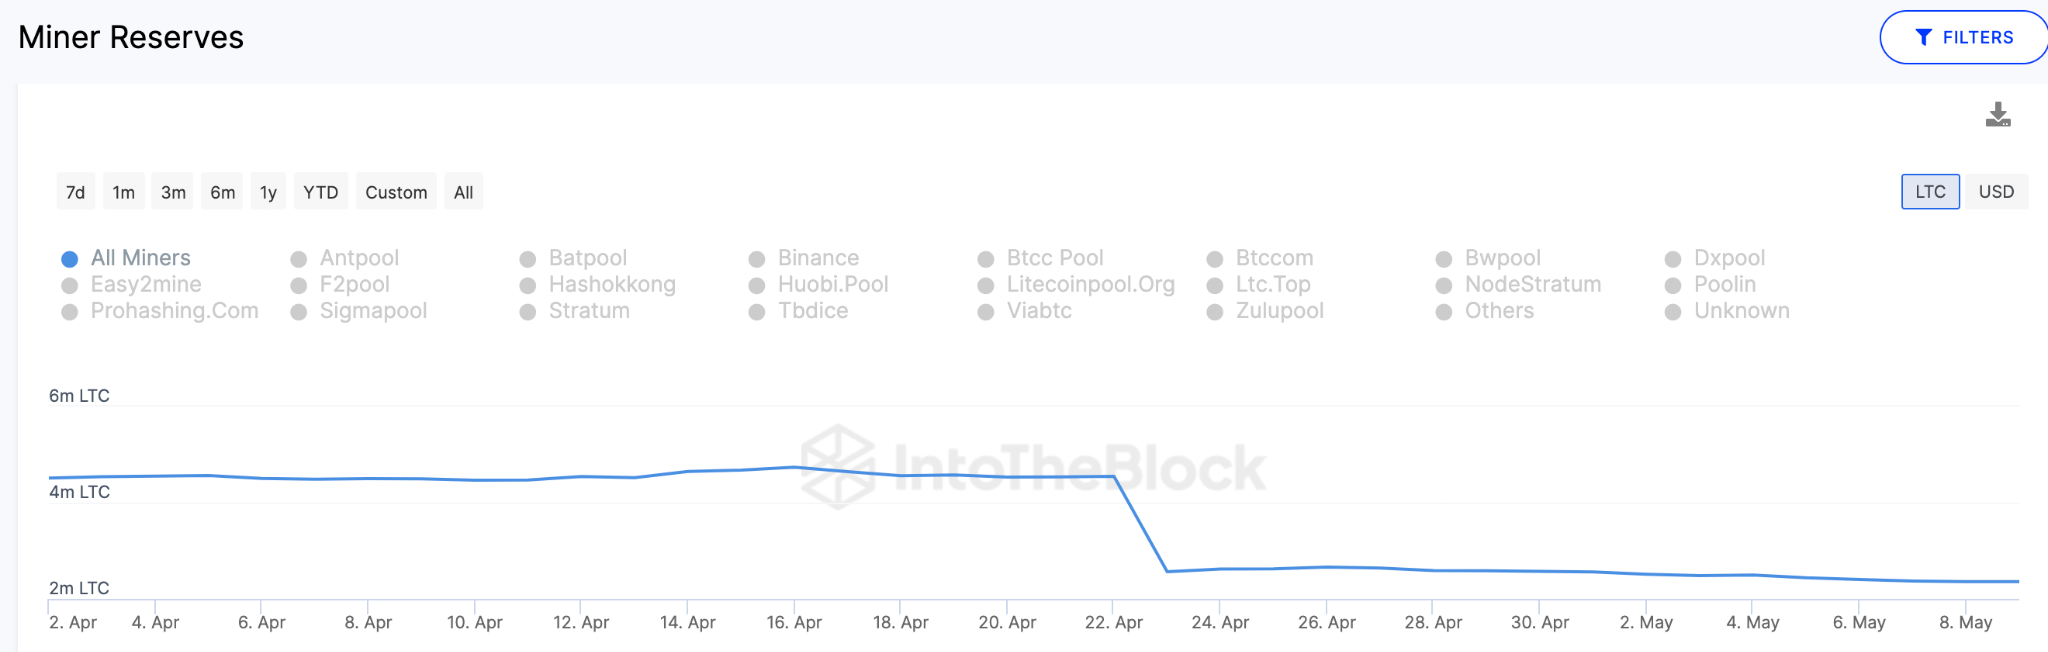The width and height of the screenshot is (2048, 652).
Task: Open the Filters button
Action: point(1963,38)
